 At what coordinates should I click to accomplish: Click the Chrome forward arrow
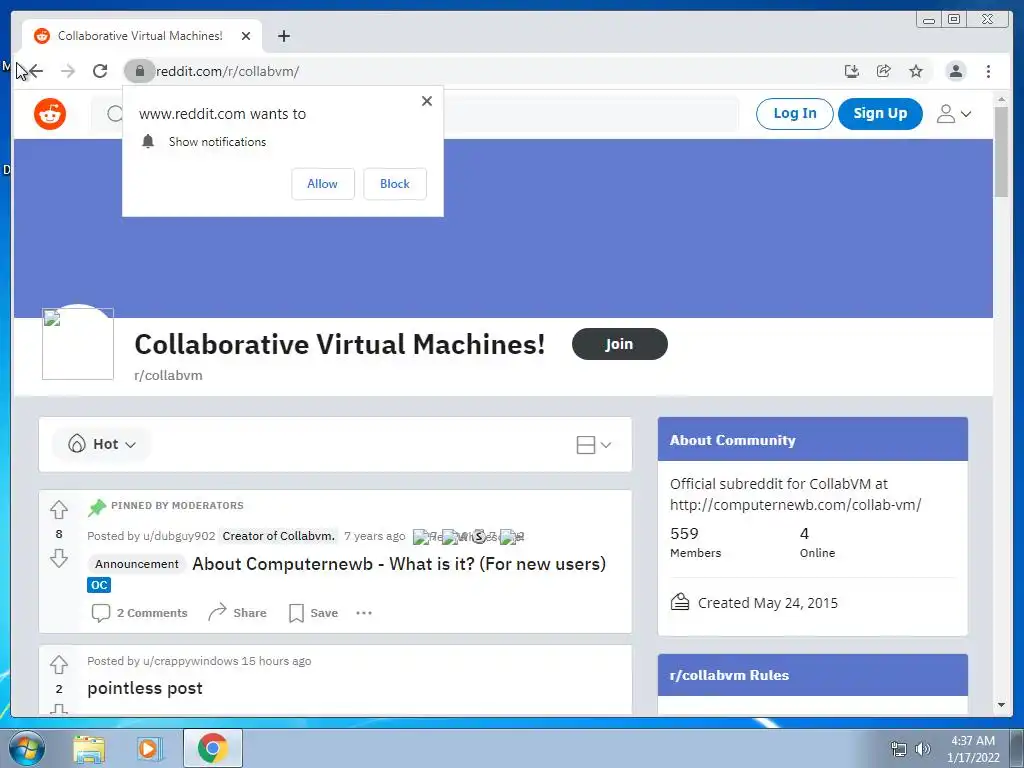[x=68, y=71]
